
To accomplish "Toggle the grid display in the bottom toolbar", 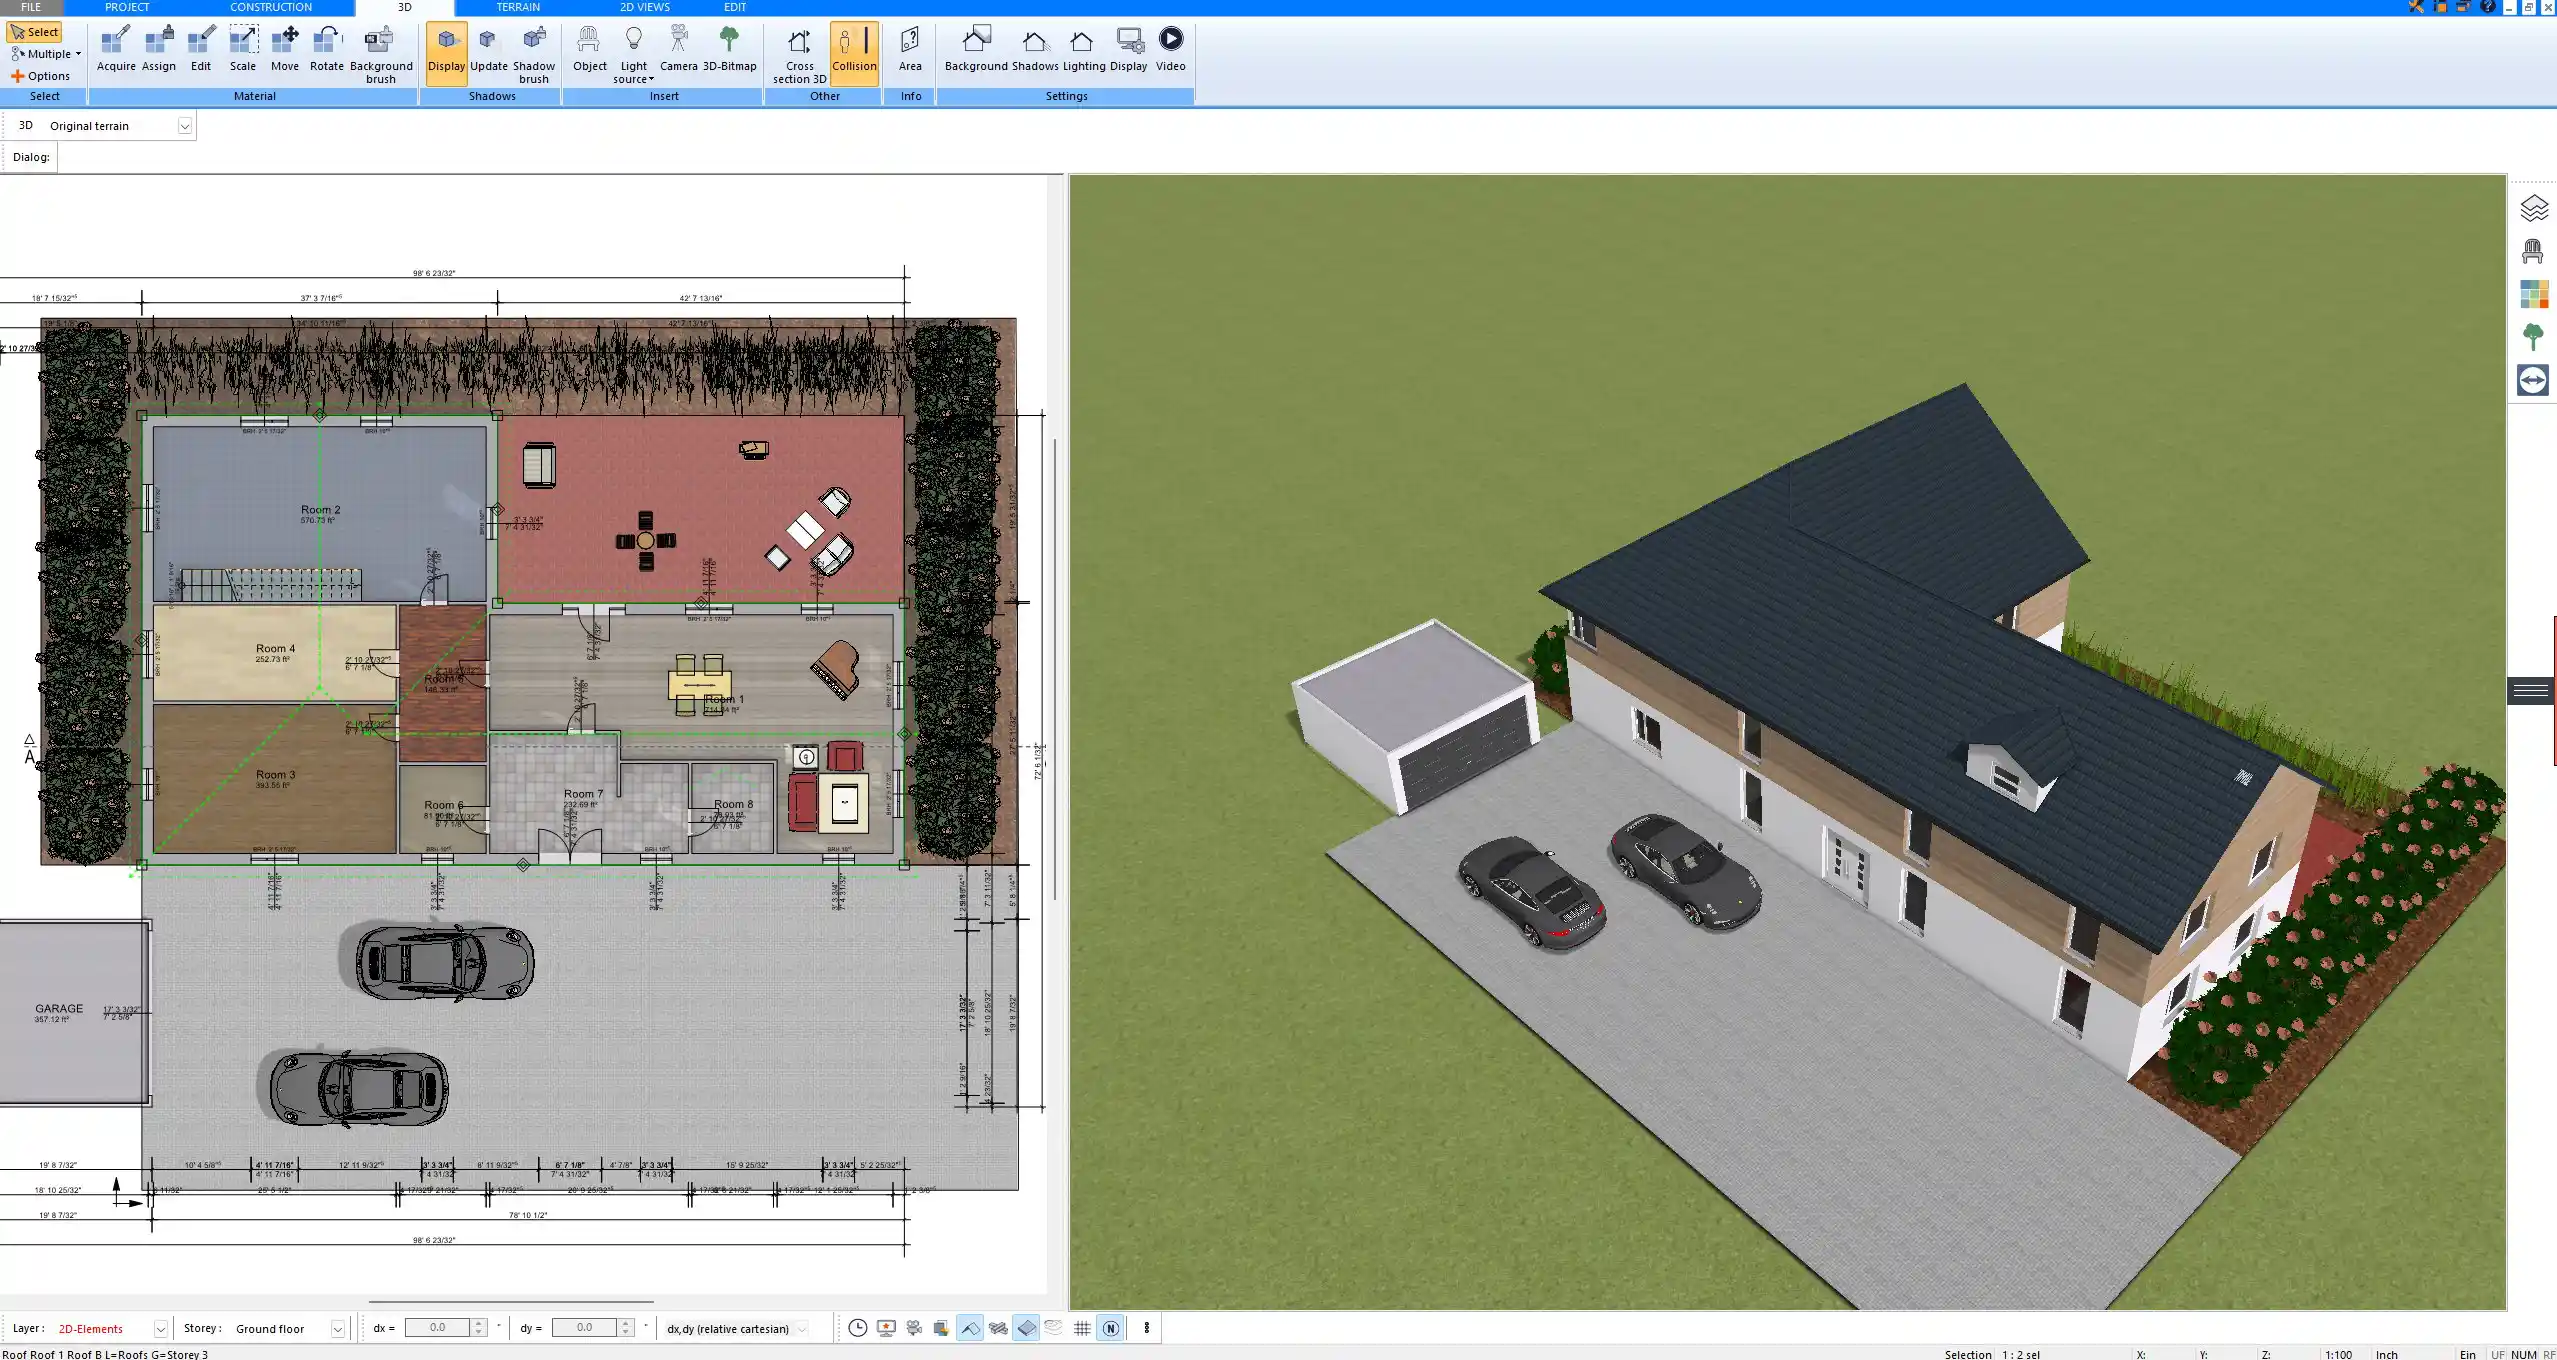I will point(1082,1328).
